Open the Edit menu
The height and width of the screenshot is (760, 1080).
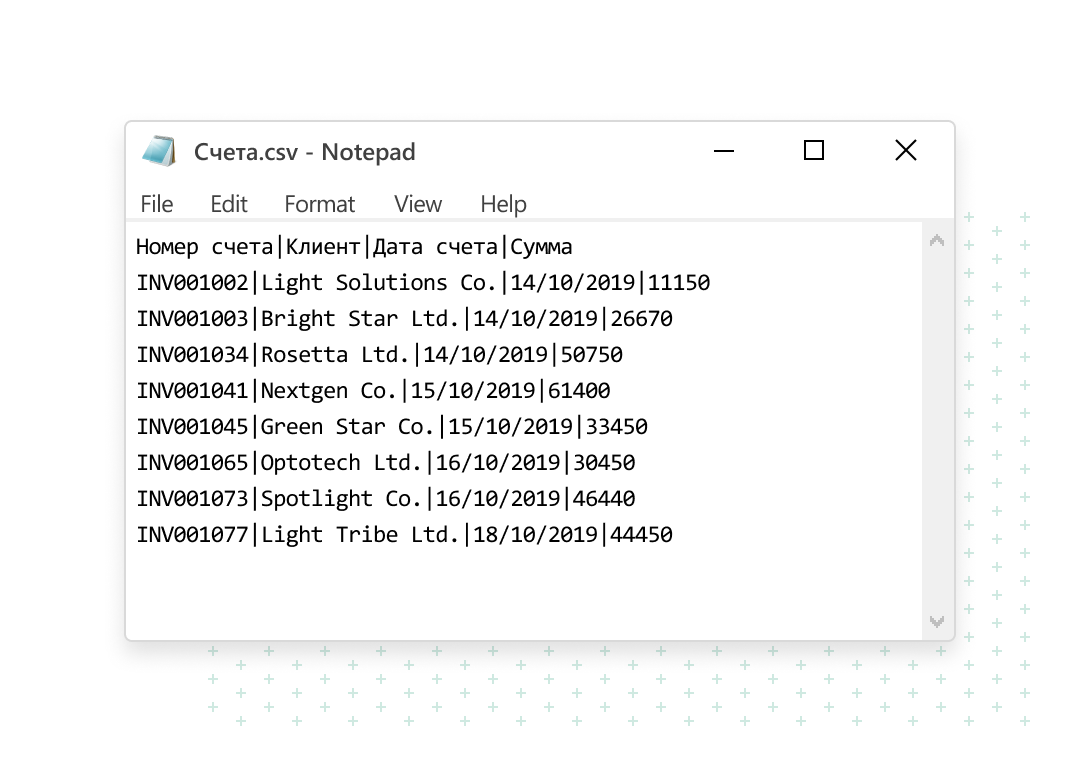point(229,204)
